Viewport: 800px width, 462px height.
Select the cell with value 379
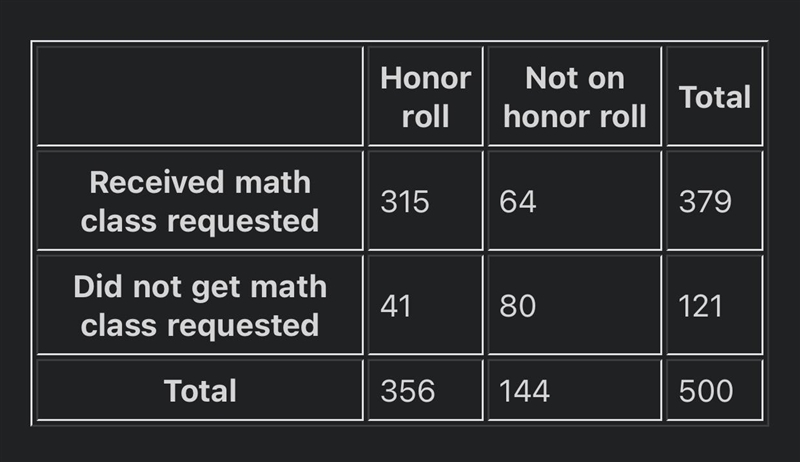[714, 201]
